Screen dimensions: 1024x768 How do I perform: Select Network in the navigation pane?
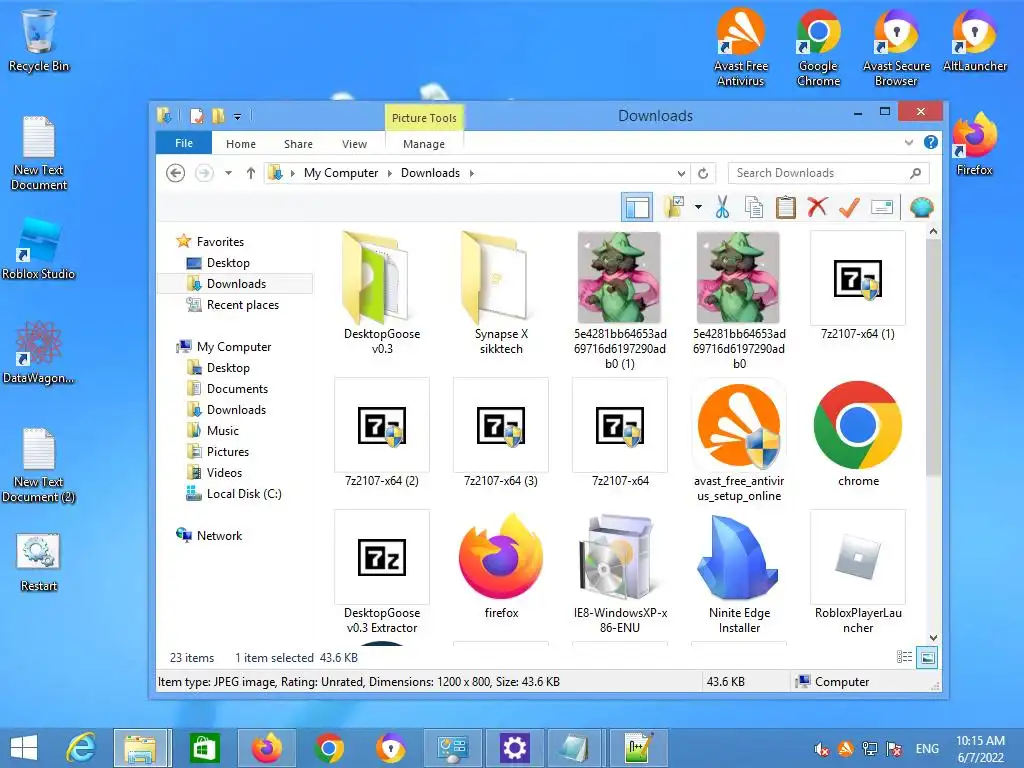point(219,536)
